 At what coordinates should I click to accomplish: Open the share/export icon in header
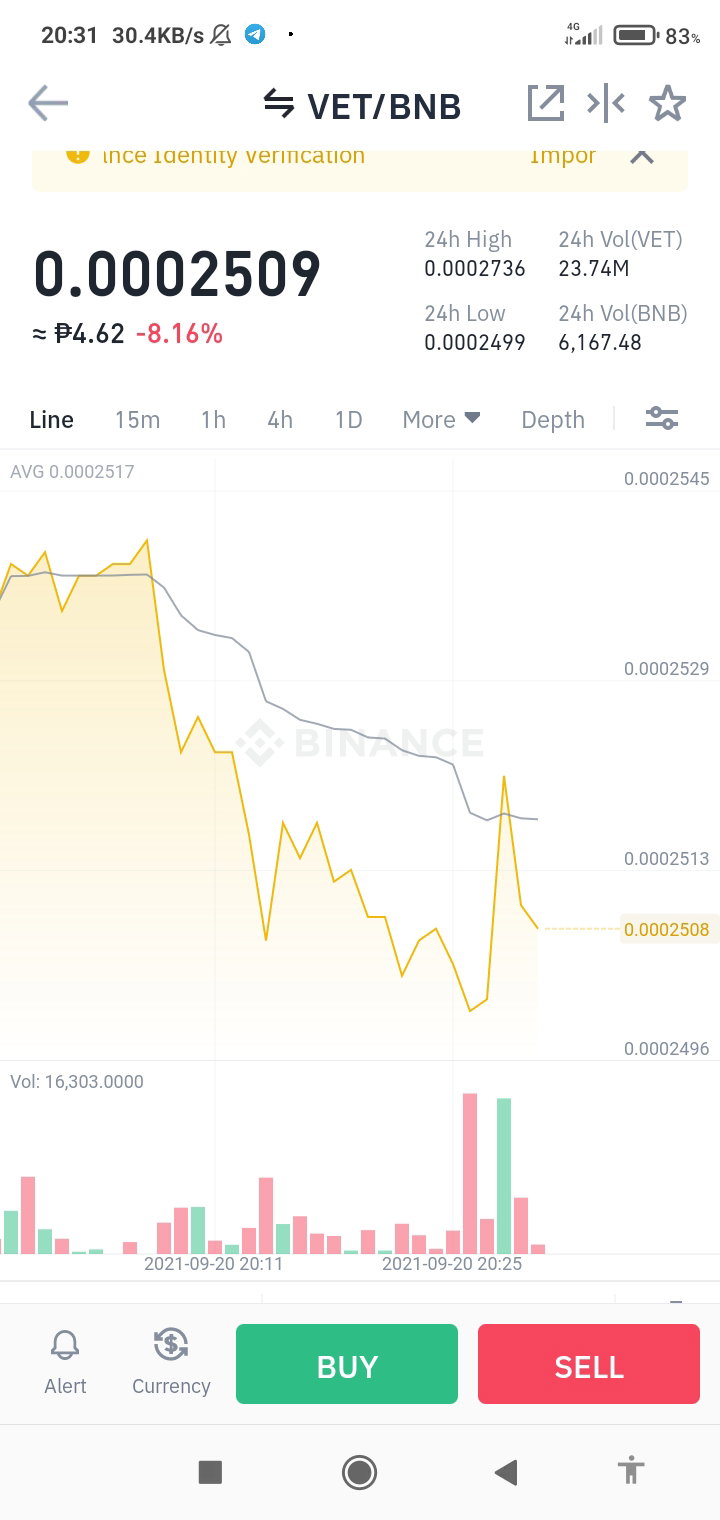coord(546,103)
